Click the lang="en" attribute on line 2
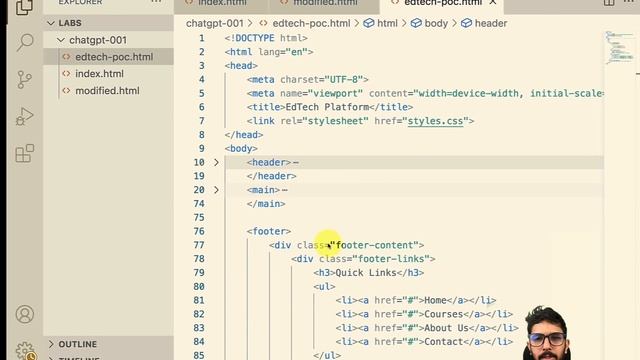The width and height of the screenshot is (640, 360). (x=282, y=52)
